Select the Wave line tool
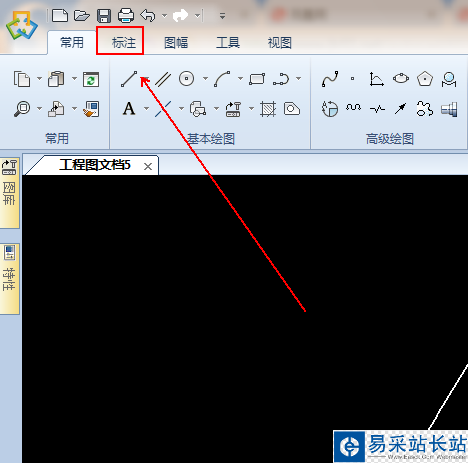This screenshot has height=463, width=468. click(353, 108)
